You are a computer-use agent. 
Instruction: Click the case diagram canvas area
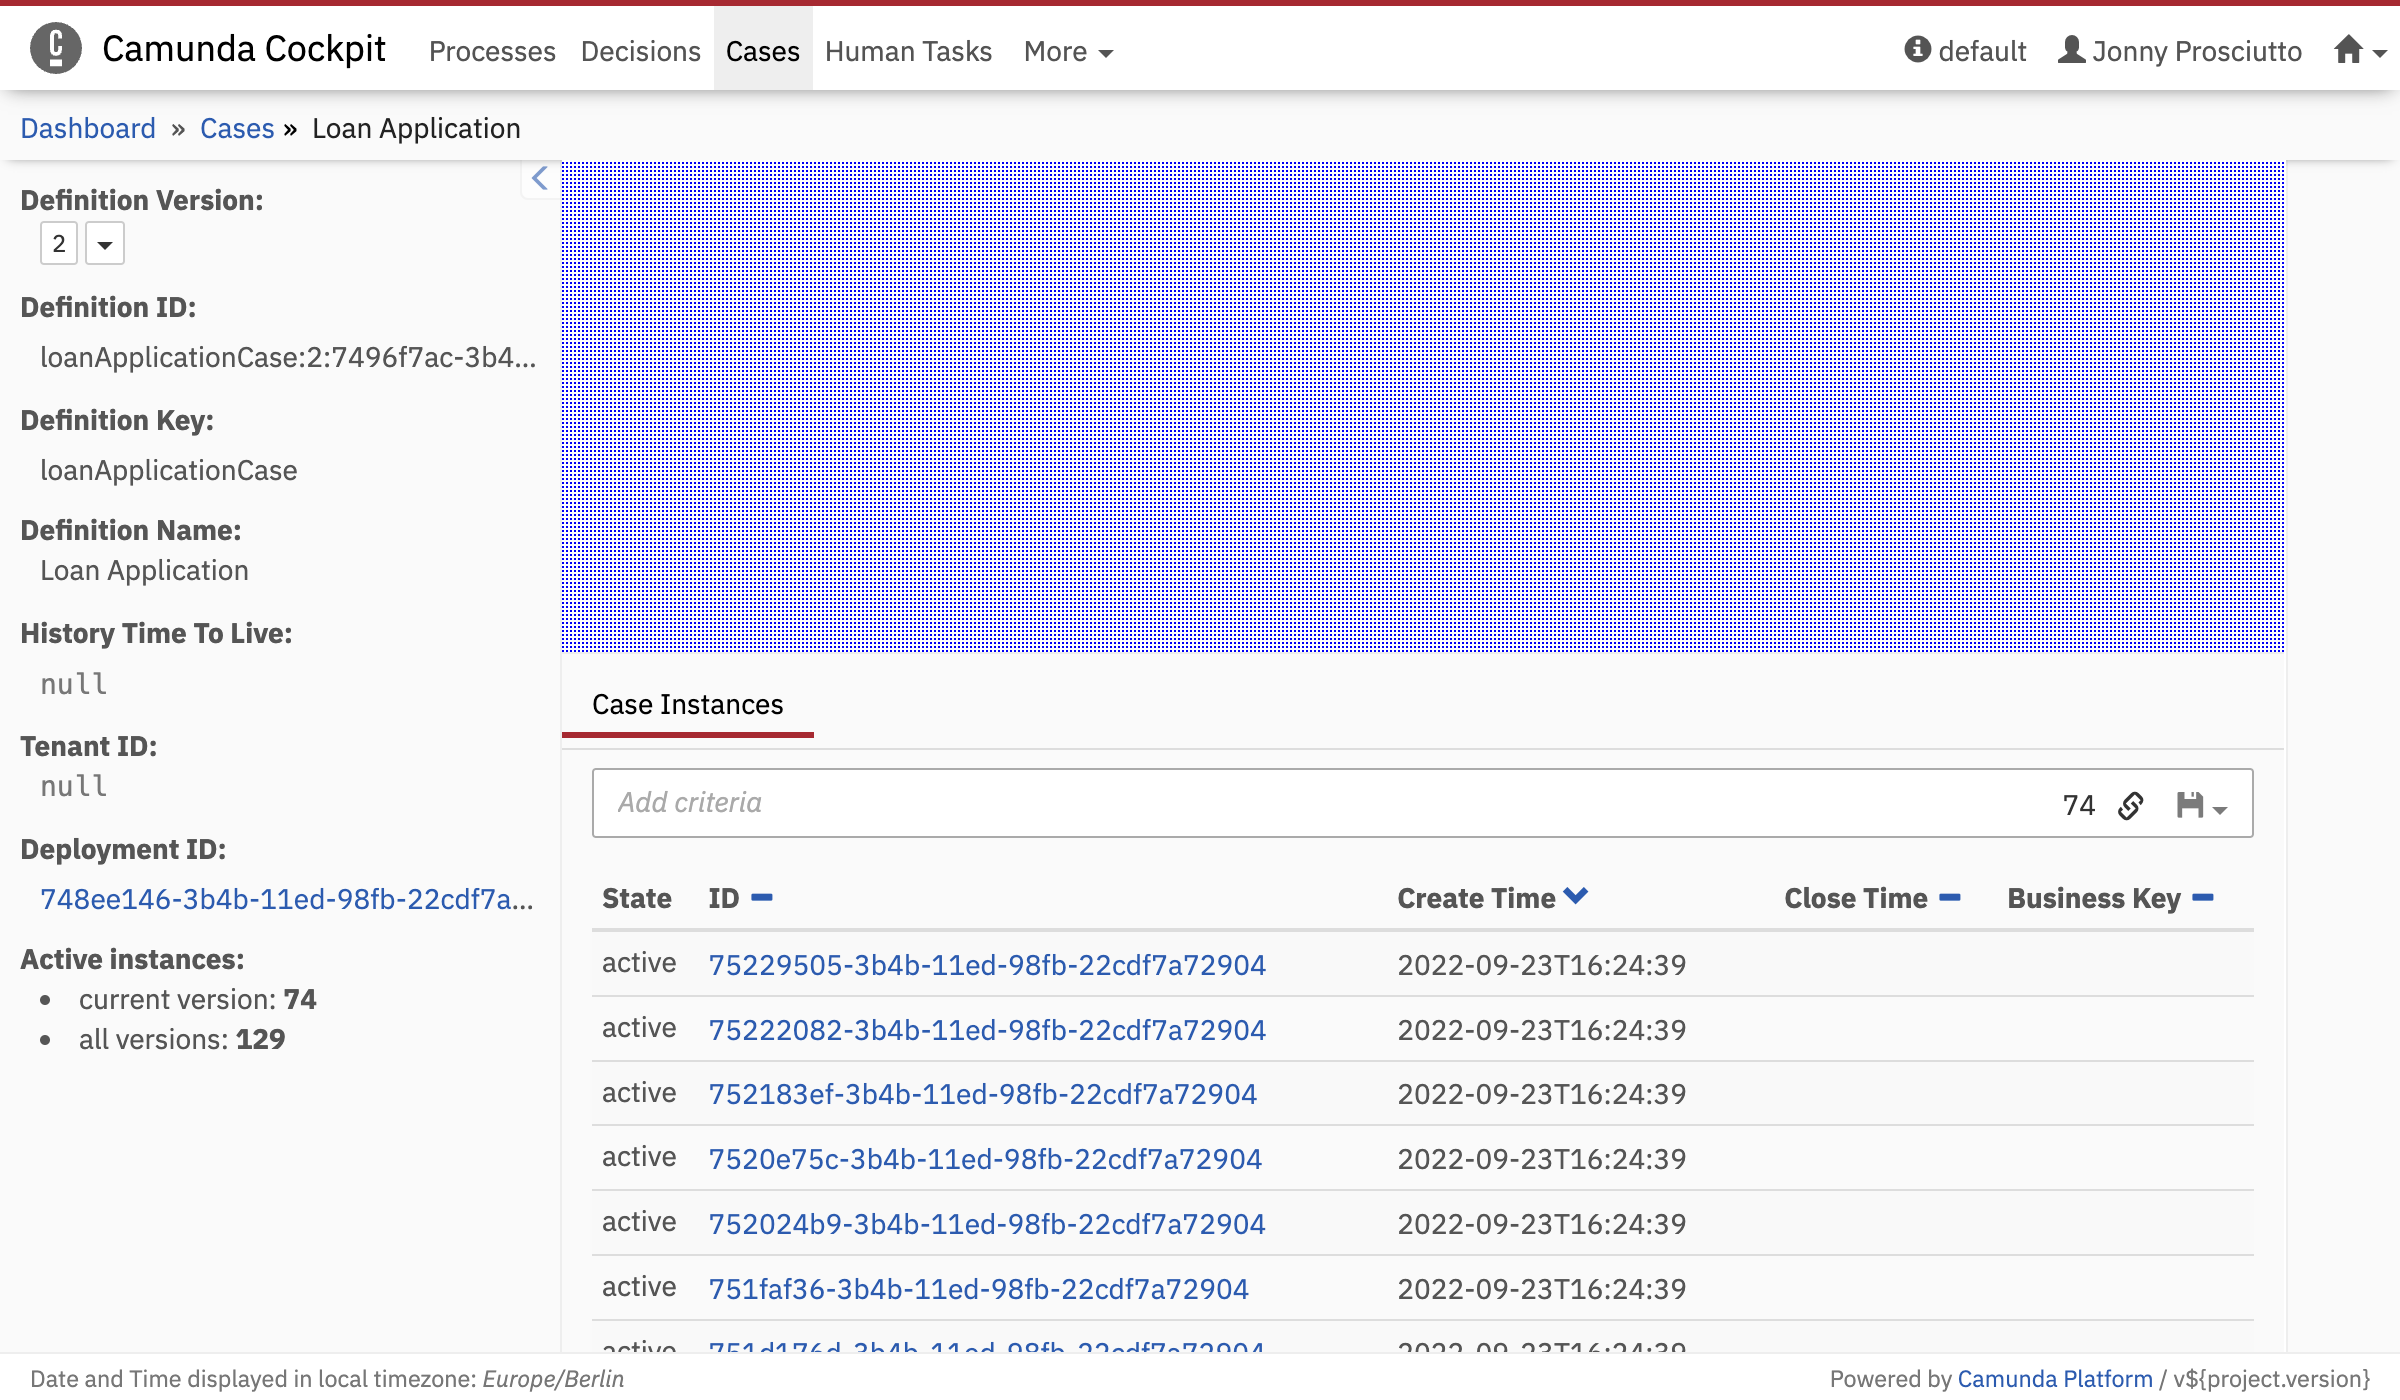click(x=1423, y=407)
